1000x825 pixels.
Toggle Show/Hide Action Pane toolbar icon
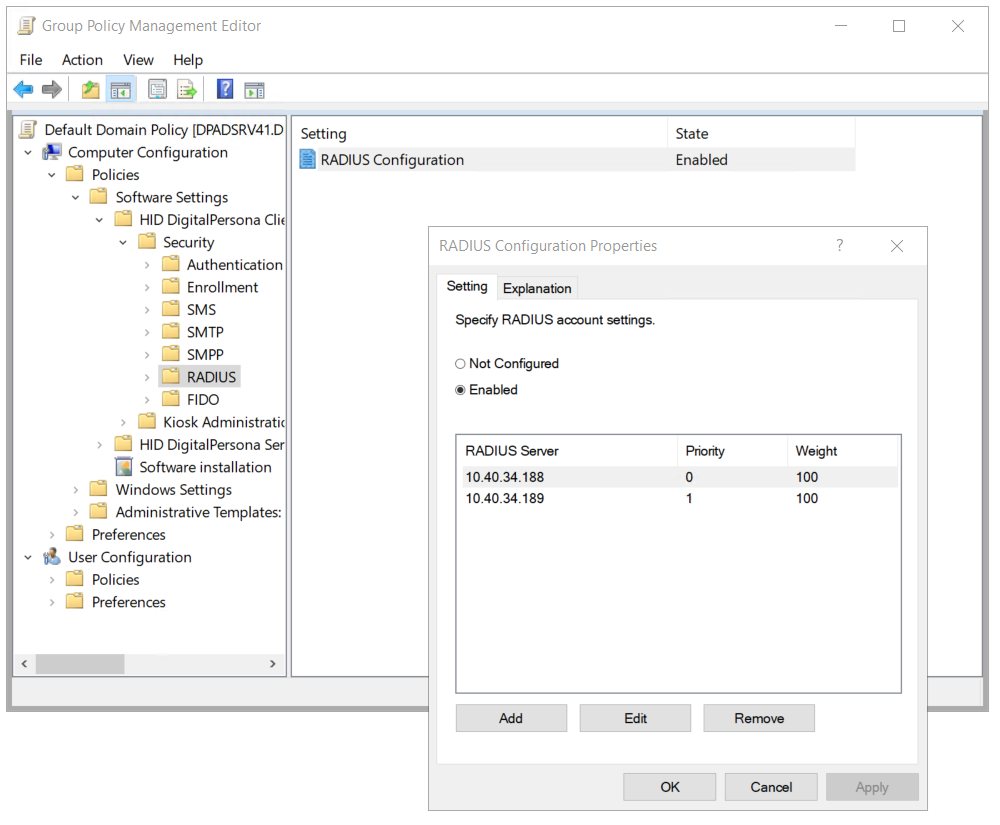(x=255, y=90)
